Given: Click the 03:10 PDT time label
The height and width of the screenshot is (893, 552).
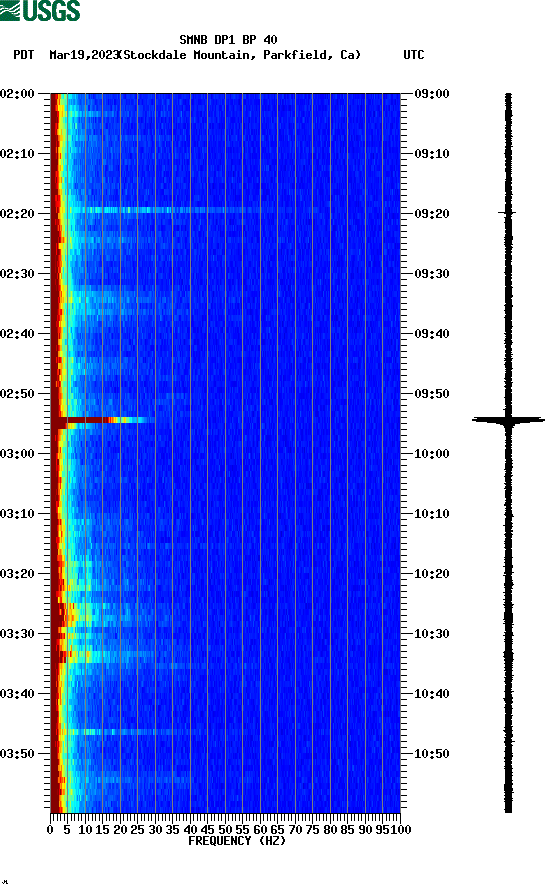Looking at the screenshot, I should click(x=17, y=514).
